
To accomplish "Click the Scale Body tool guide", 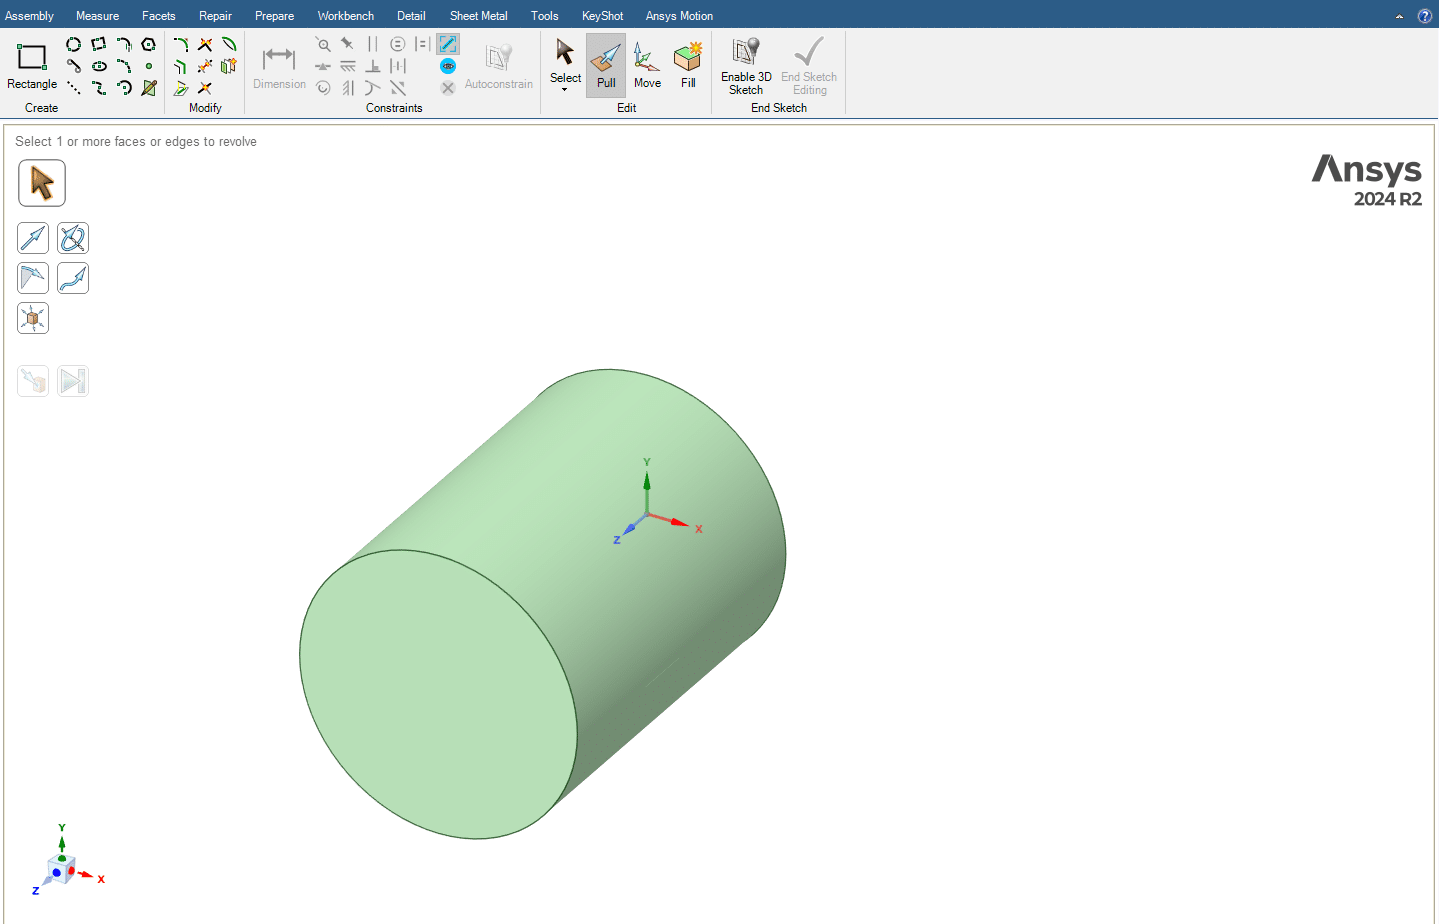I will (33, 318).
